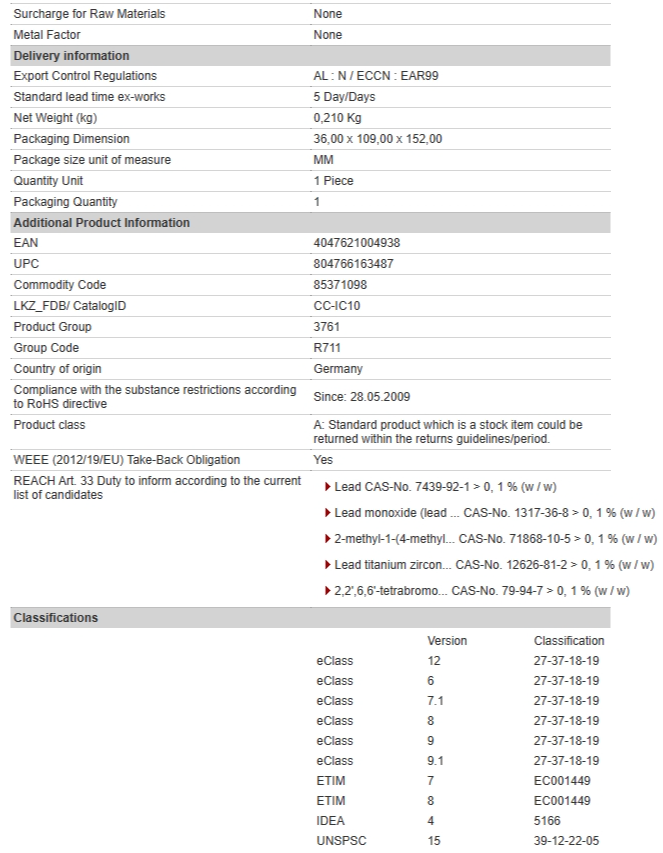Select Product Group value 3761
This screenshot has width=663, height=853.
point(326,327)
